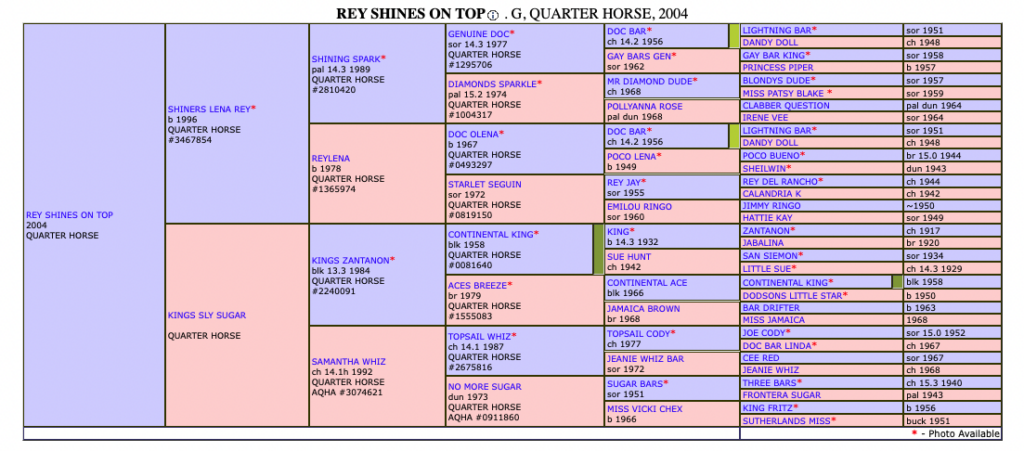Click the ZANTANON link dated ch 1917

tap(766, 230)
